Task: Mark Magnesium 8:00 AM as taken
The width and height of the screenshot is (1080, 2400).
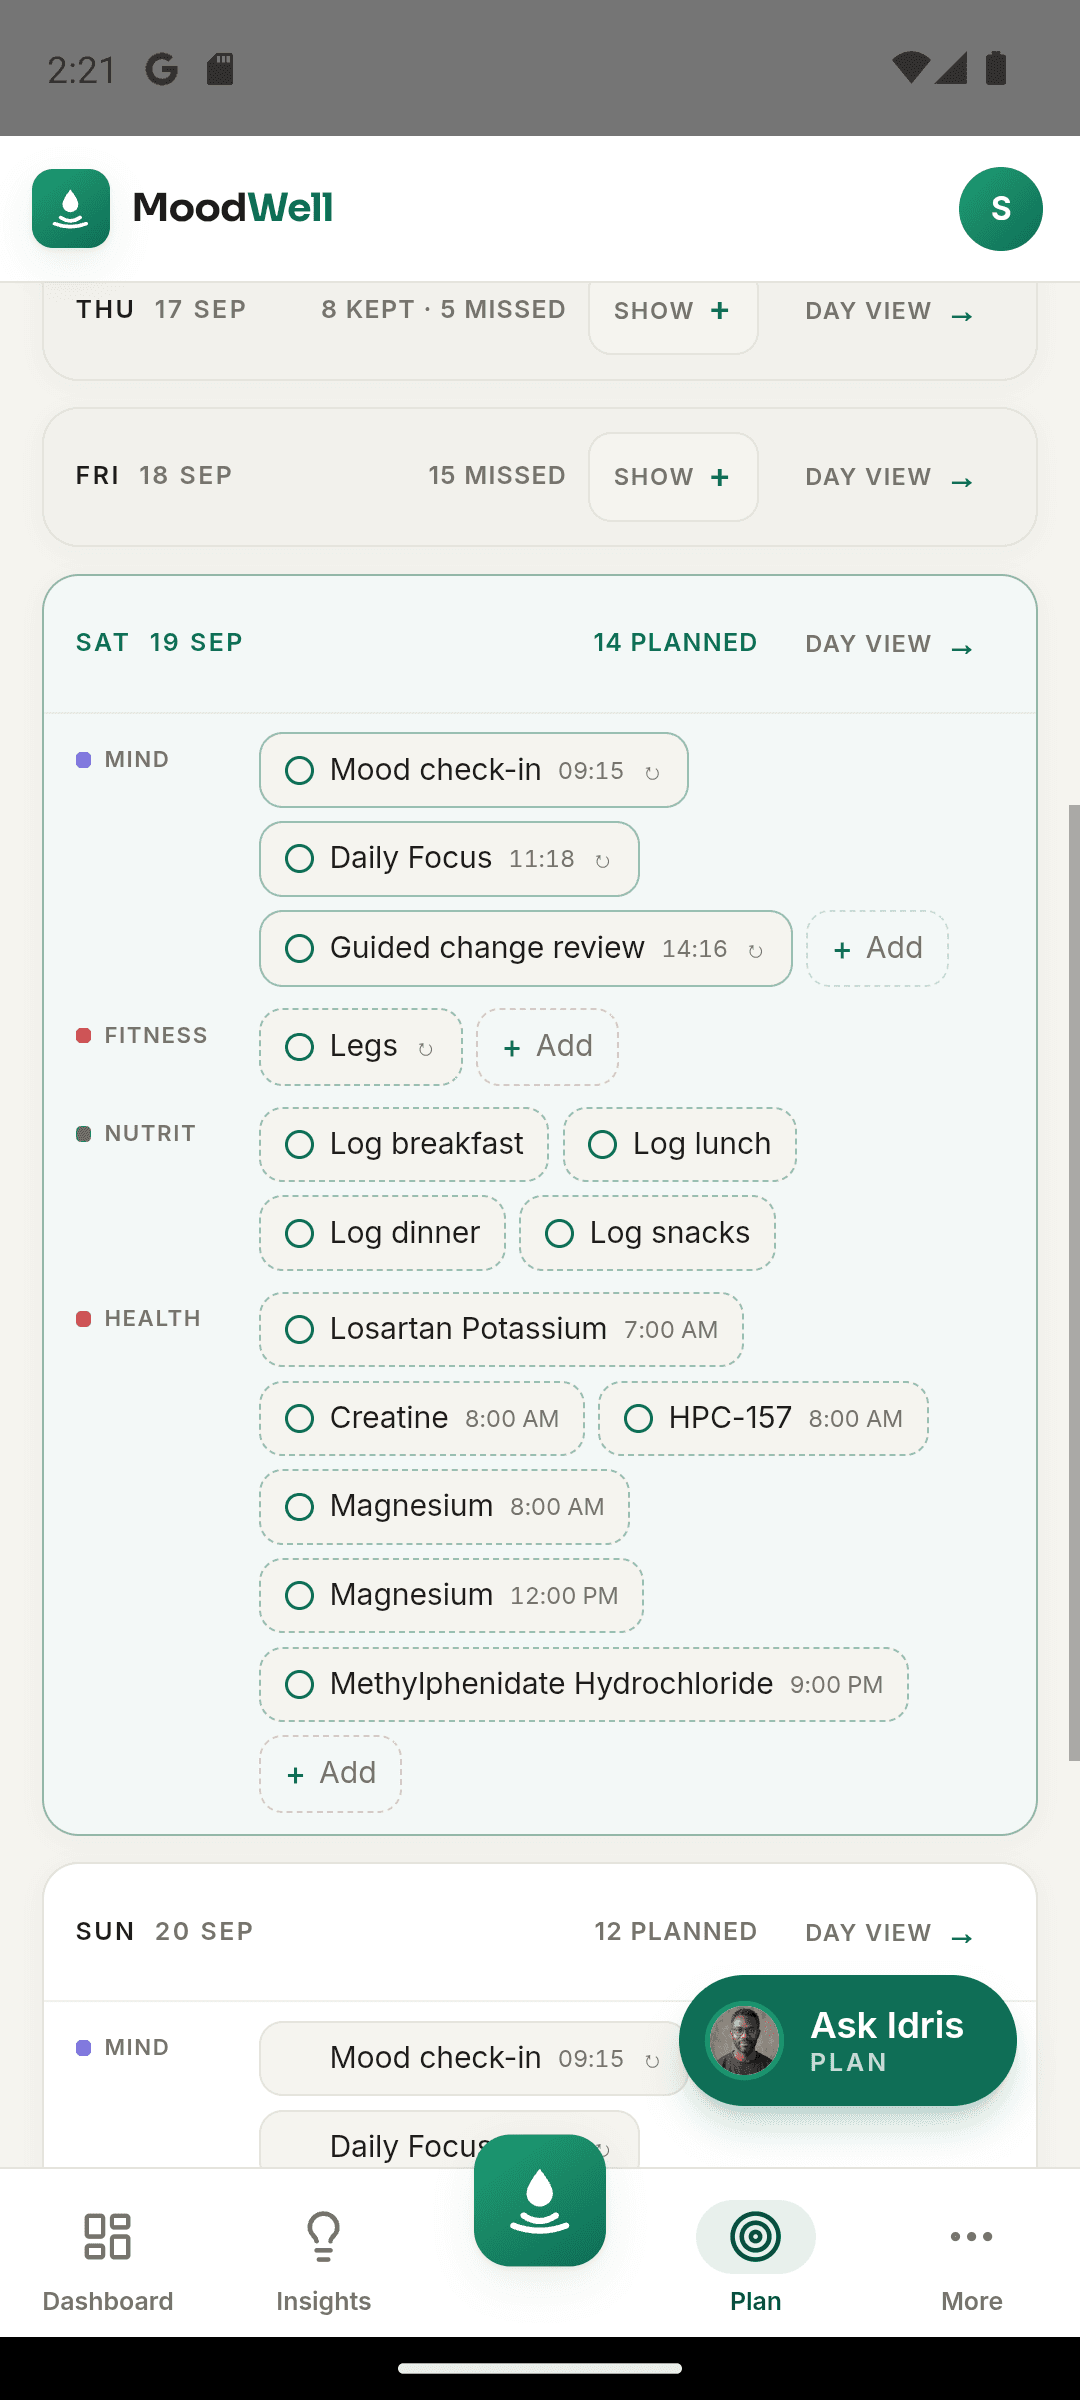Action: 299,1507
